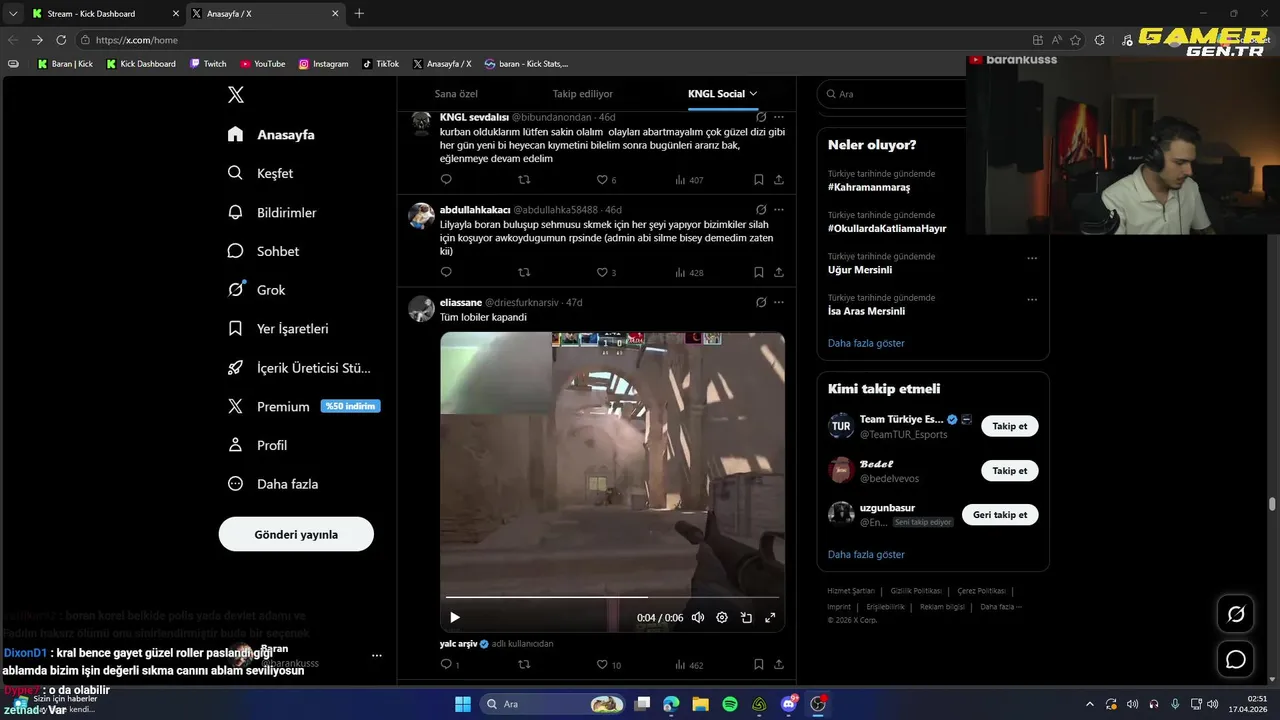Show hidden system tray icons
1280x720 pixels.
[x=1090, y=704]
